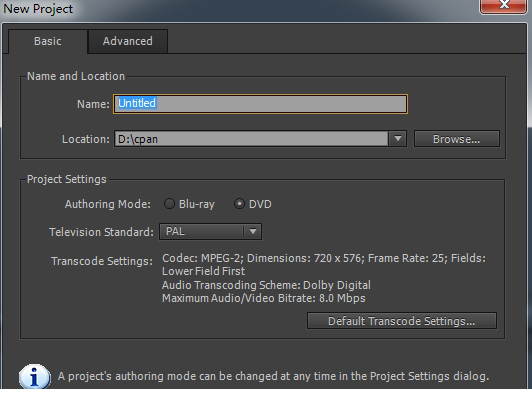Viewport: 532px width, 404px height.
Task: Click the authoring mode info message text
Action: [x=273, y=376]
